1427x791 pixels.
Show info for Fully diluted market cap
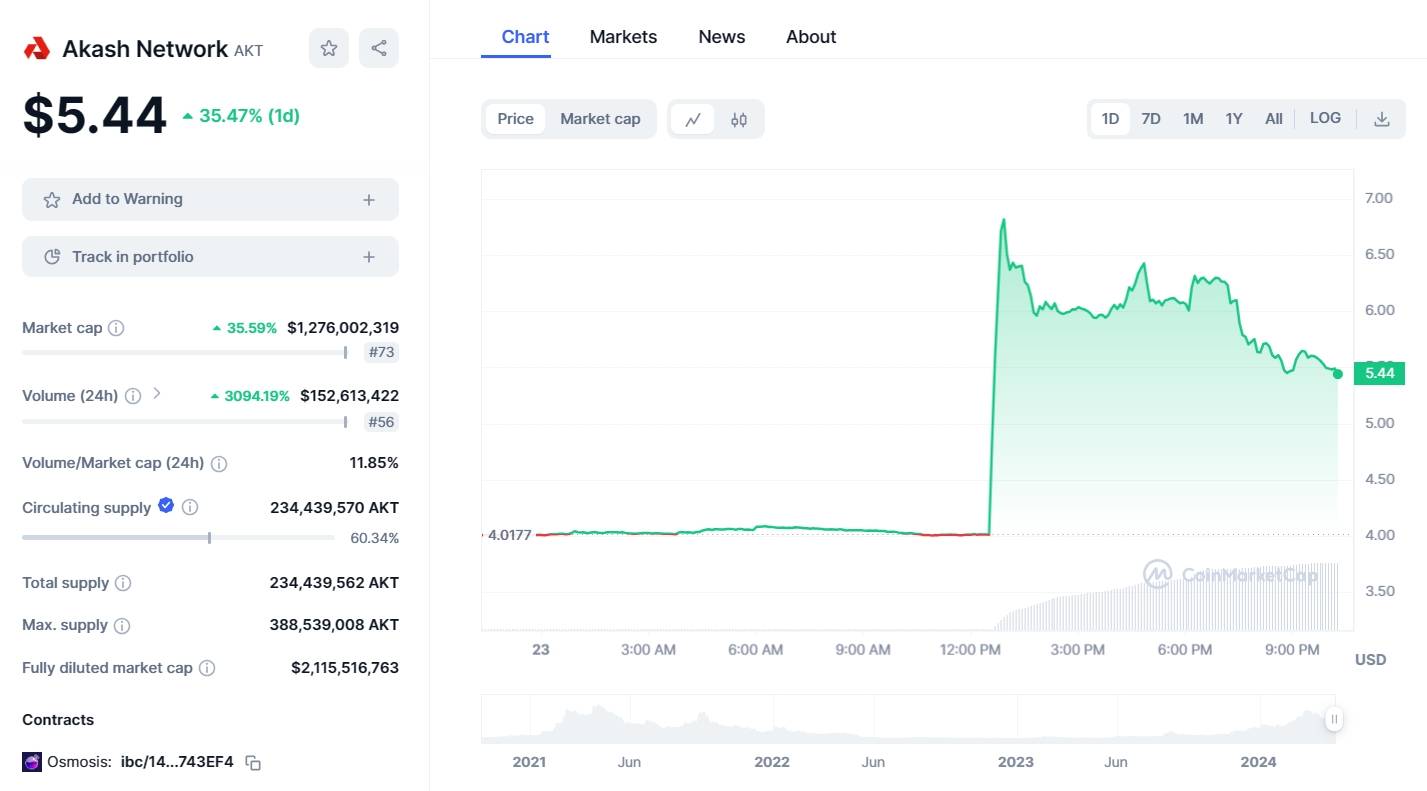click(207, 668)
